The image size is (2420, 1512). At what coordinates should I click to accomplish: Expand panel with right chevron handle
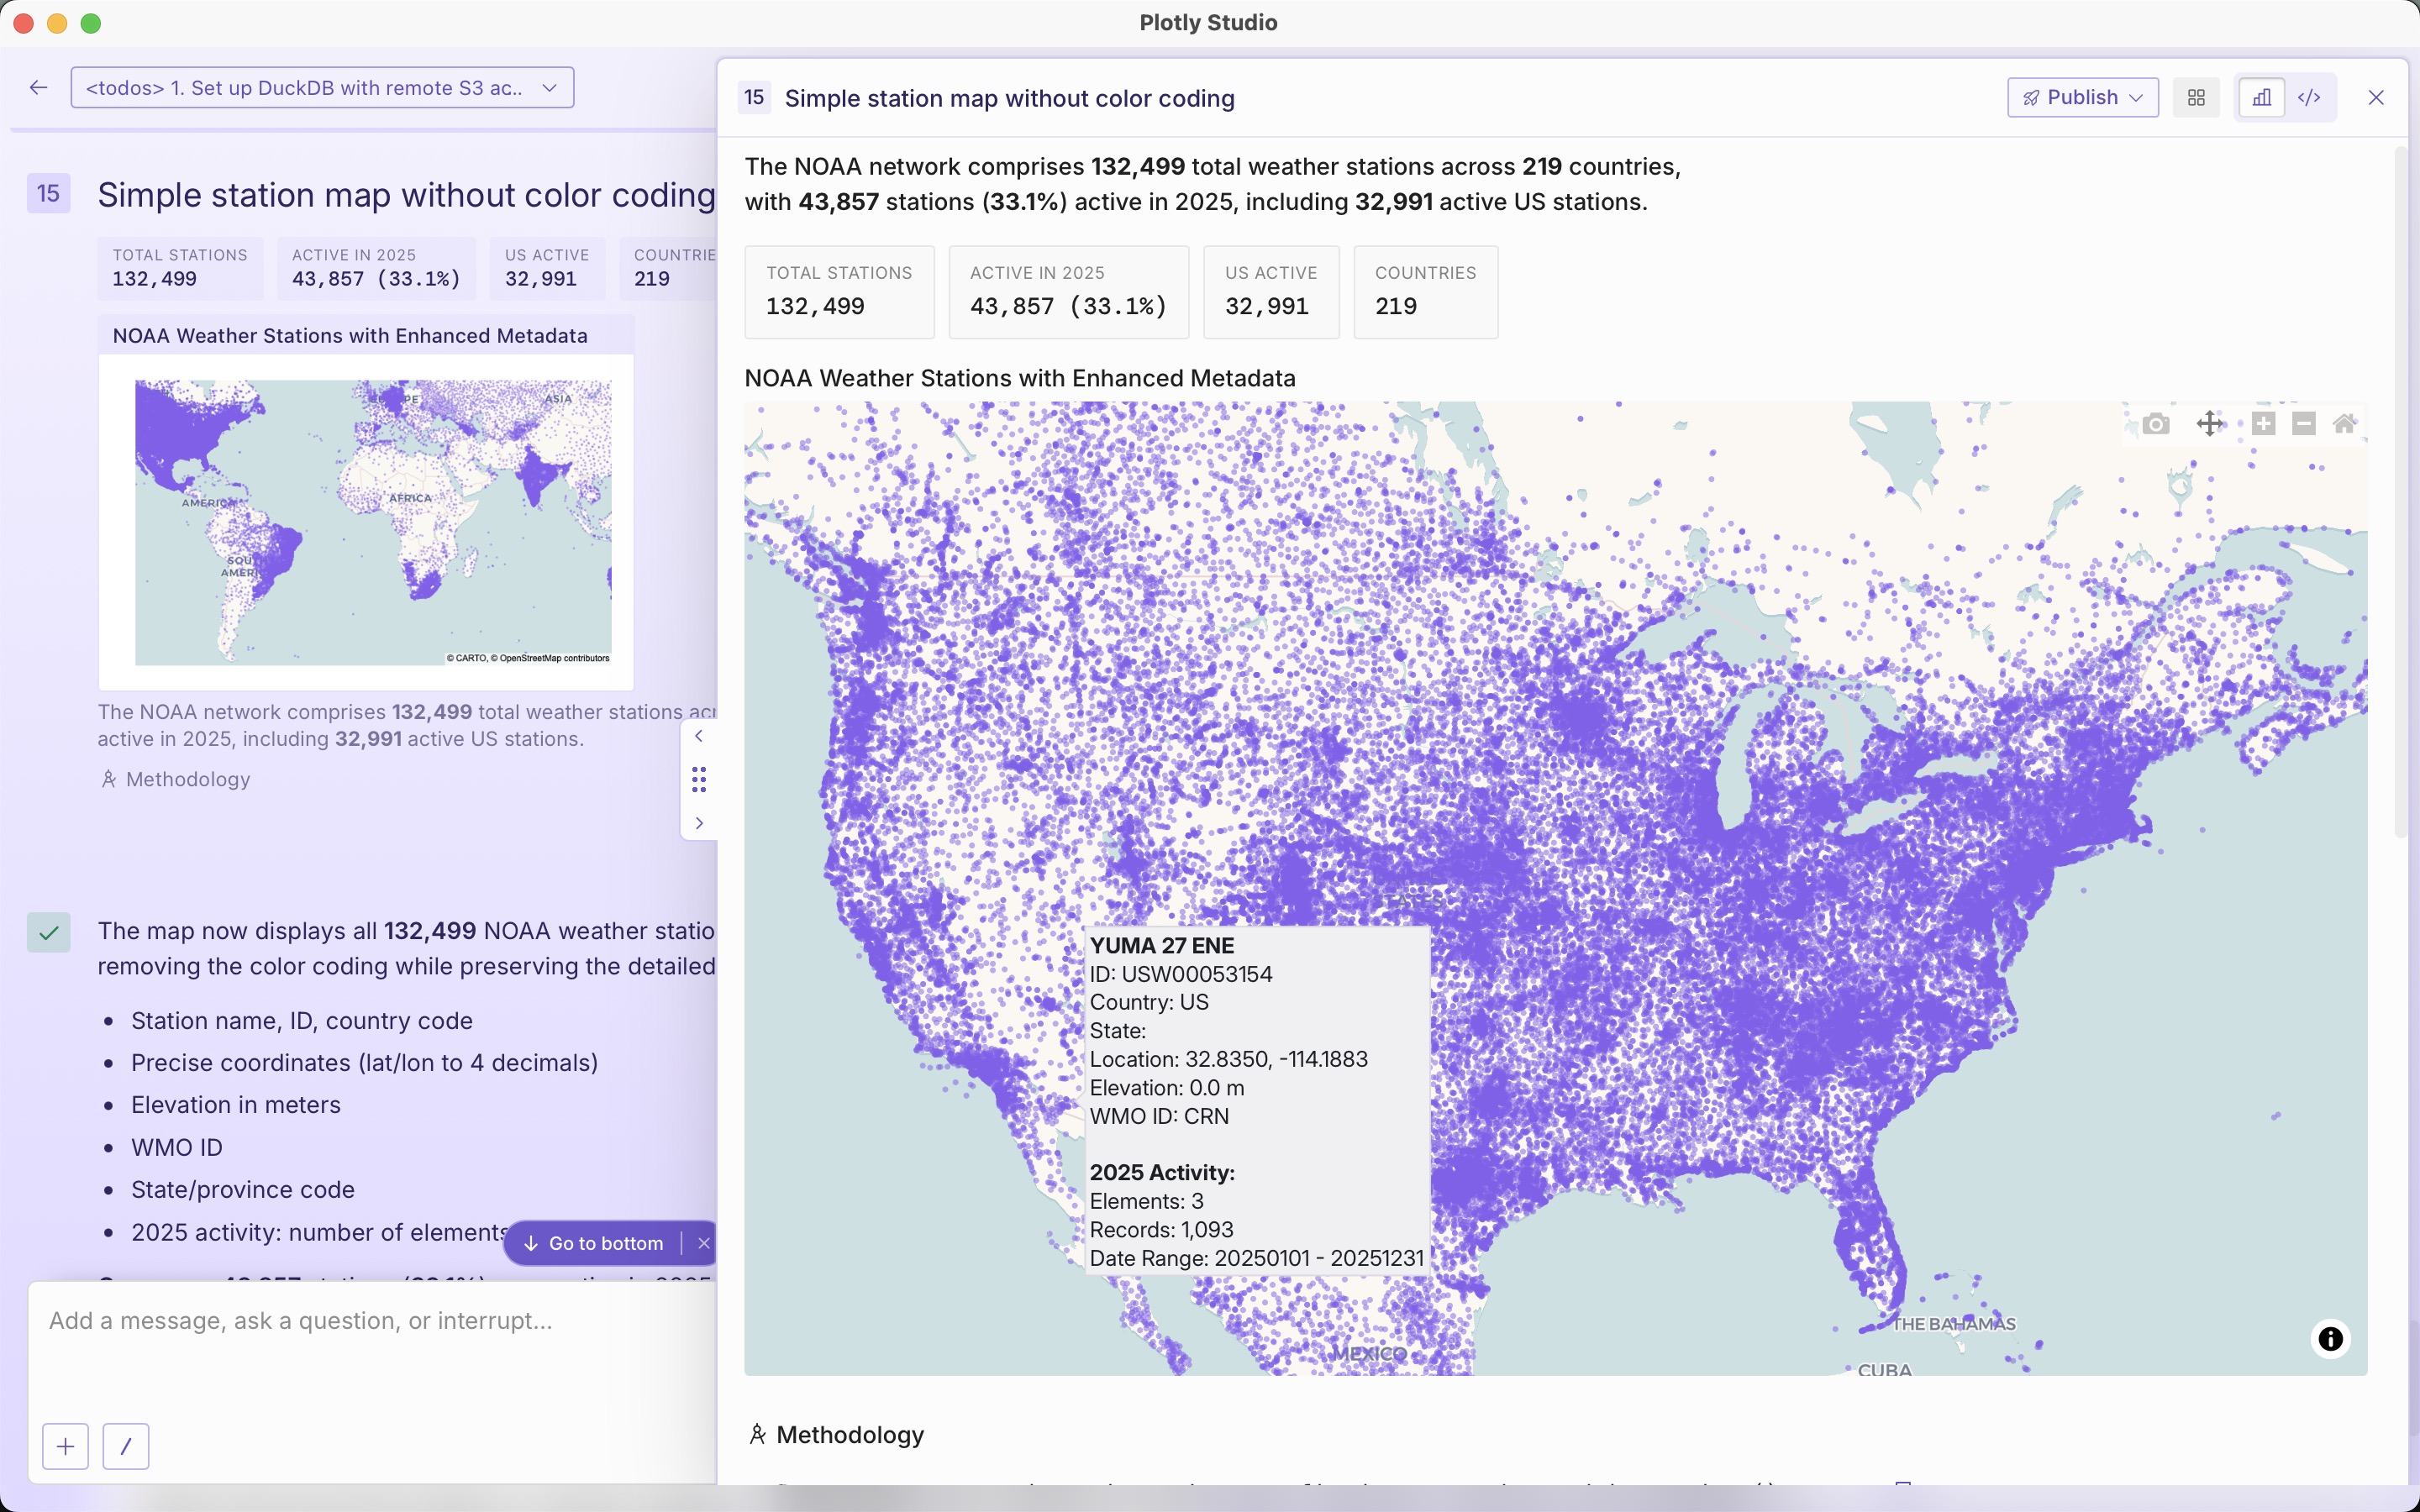[x=699, y=823]
